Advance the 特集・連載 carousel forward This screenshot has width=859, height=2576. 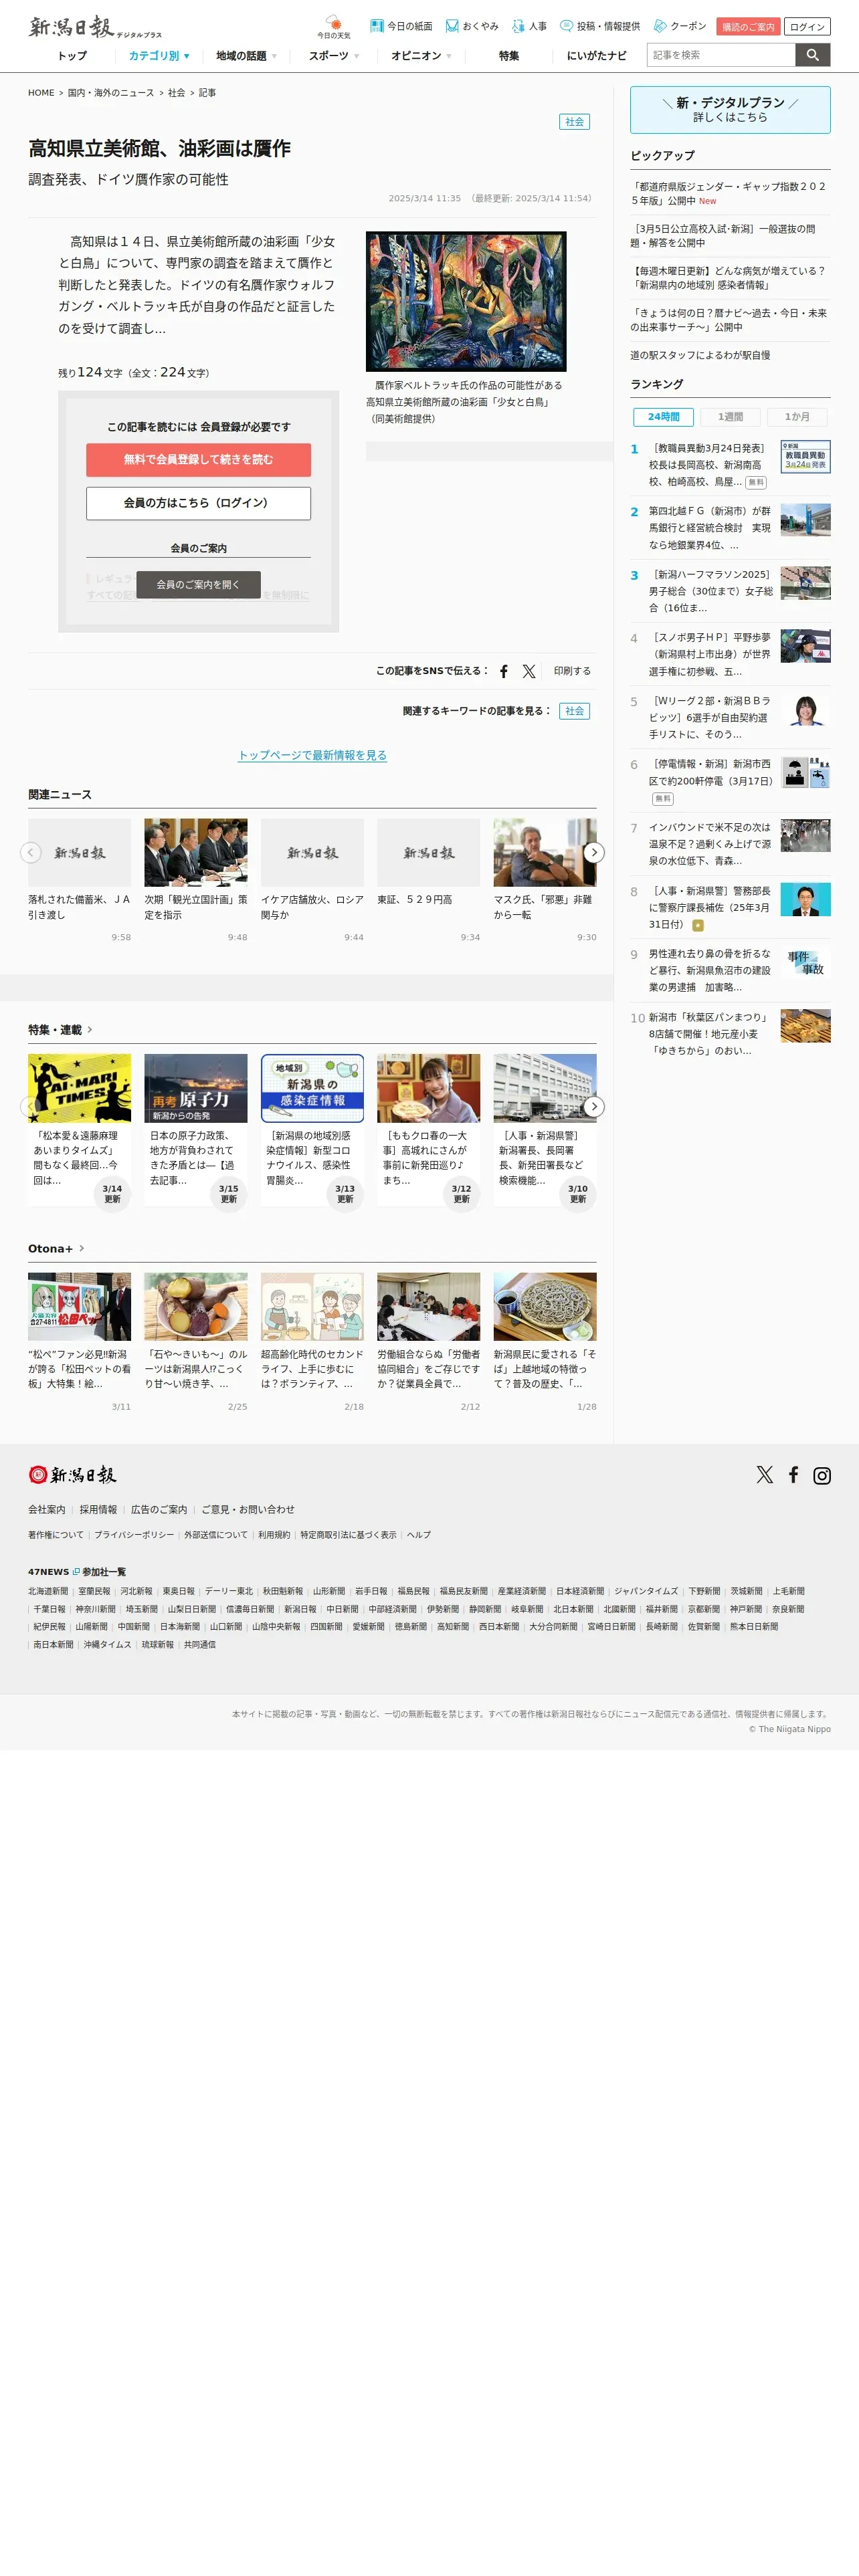(x=594, y=1106)
